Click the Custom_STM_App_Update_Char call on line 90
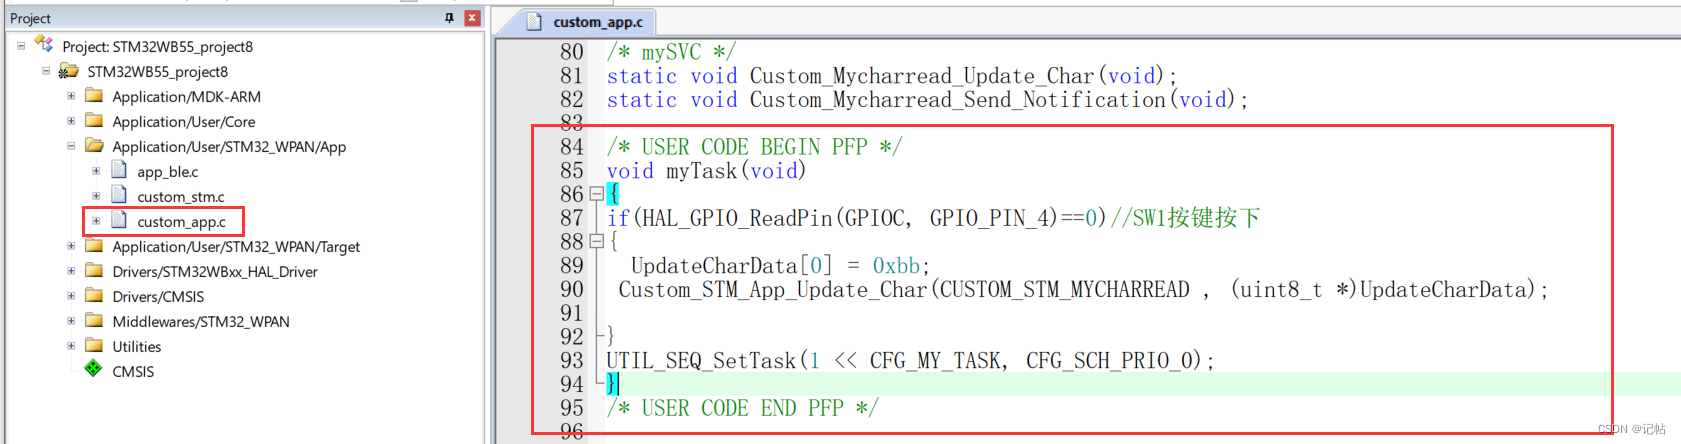 click(1083, 290)
